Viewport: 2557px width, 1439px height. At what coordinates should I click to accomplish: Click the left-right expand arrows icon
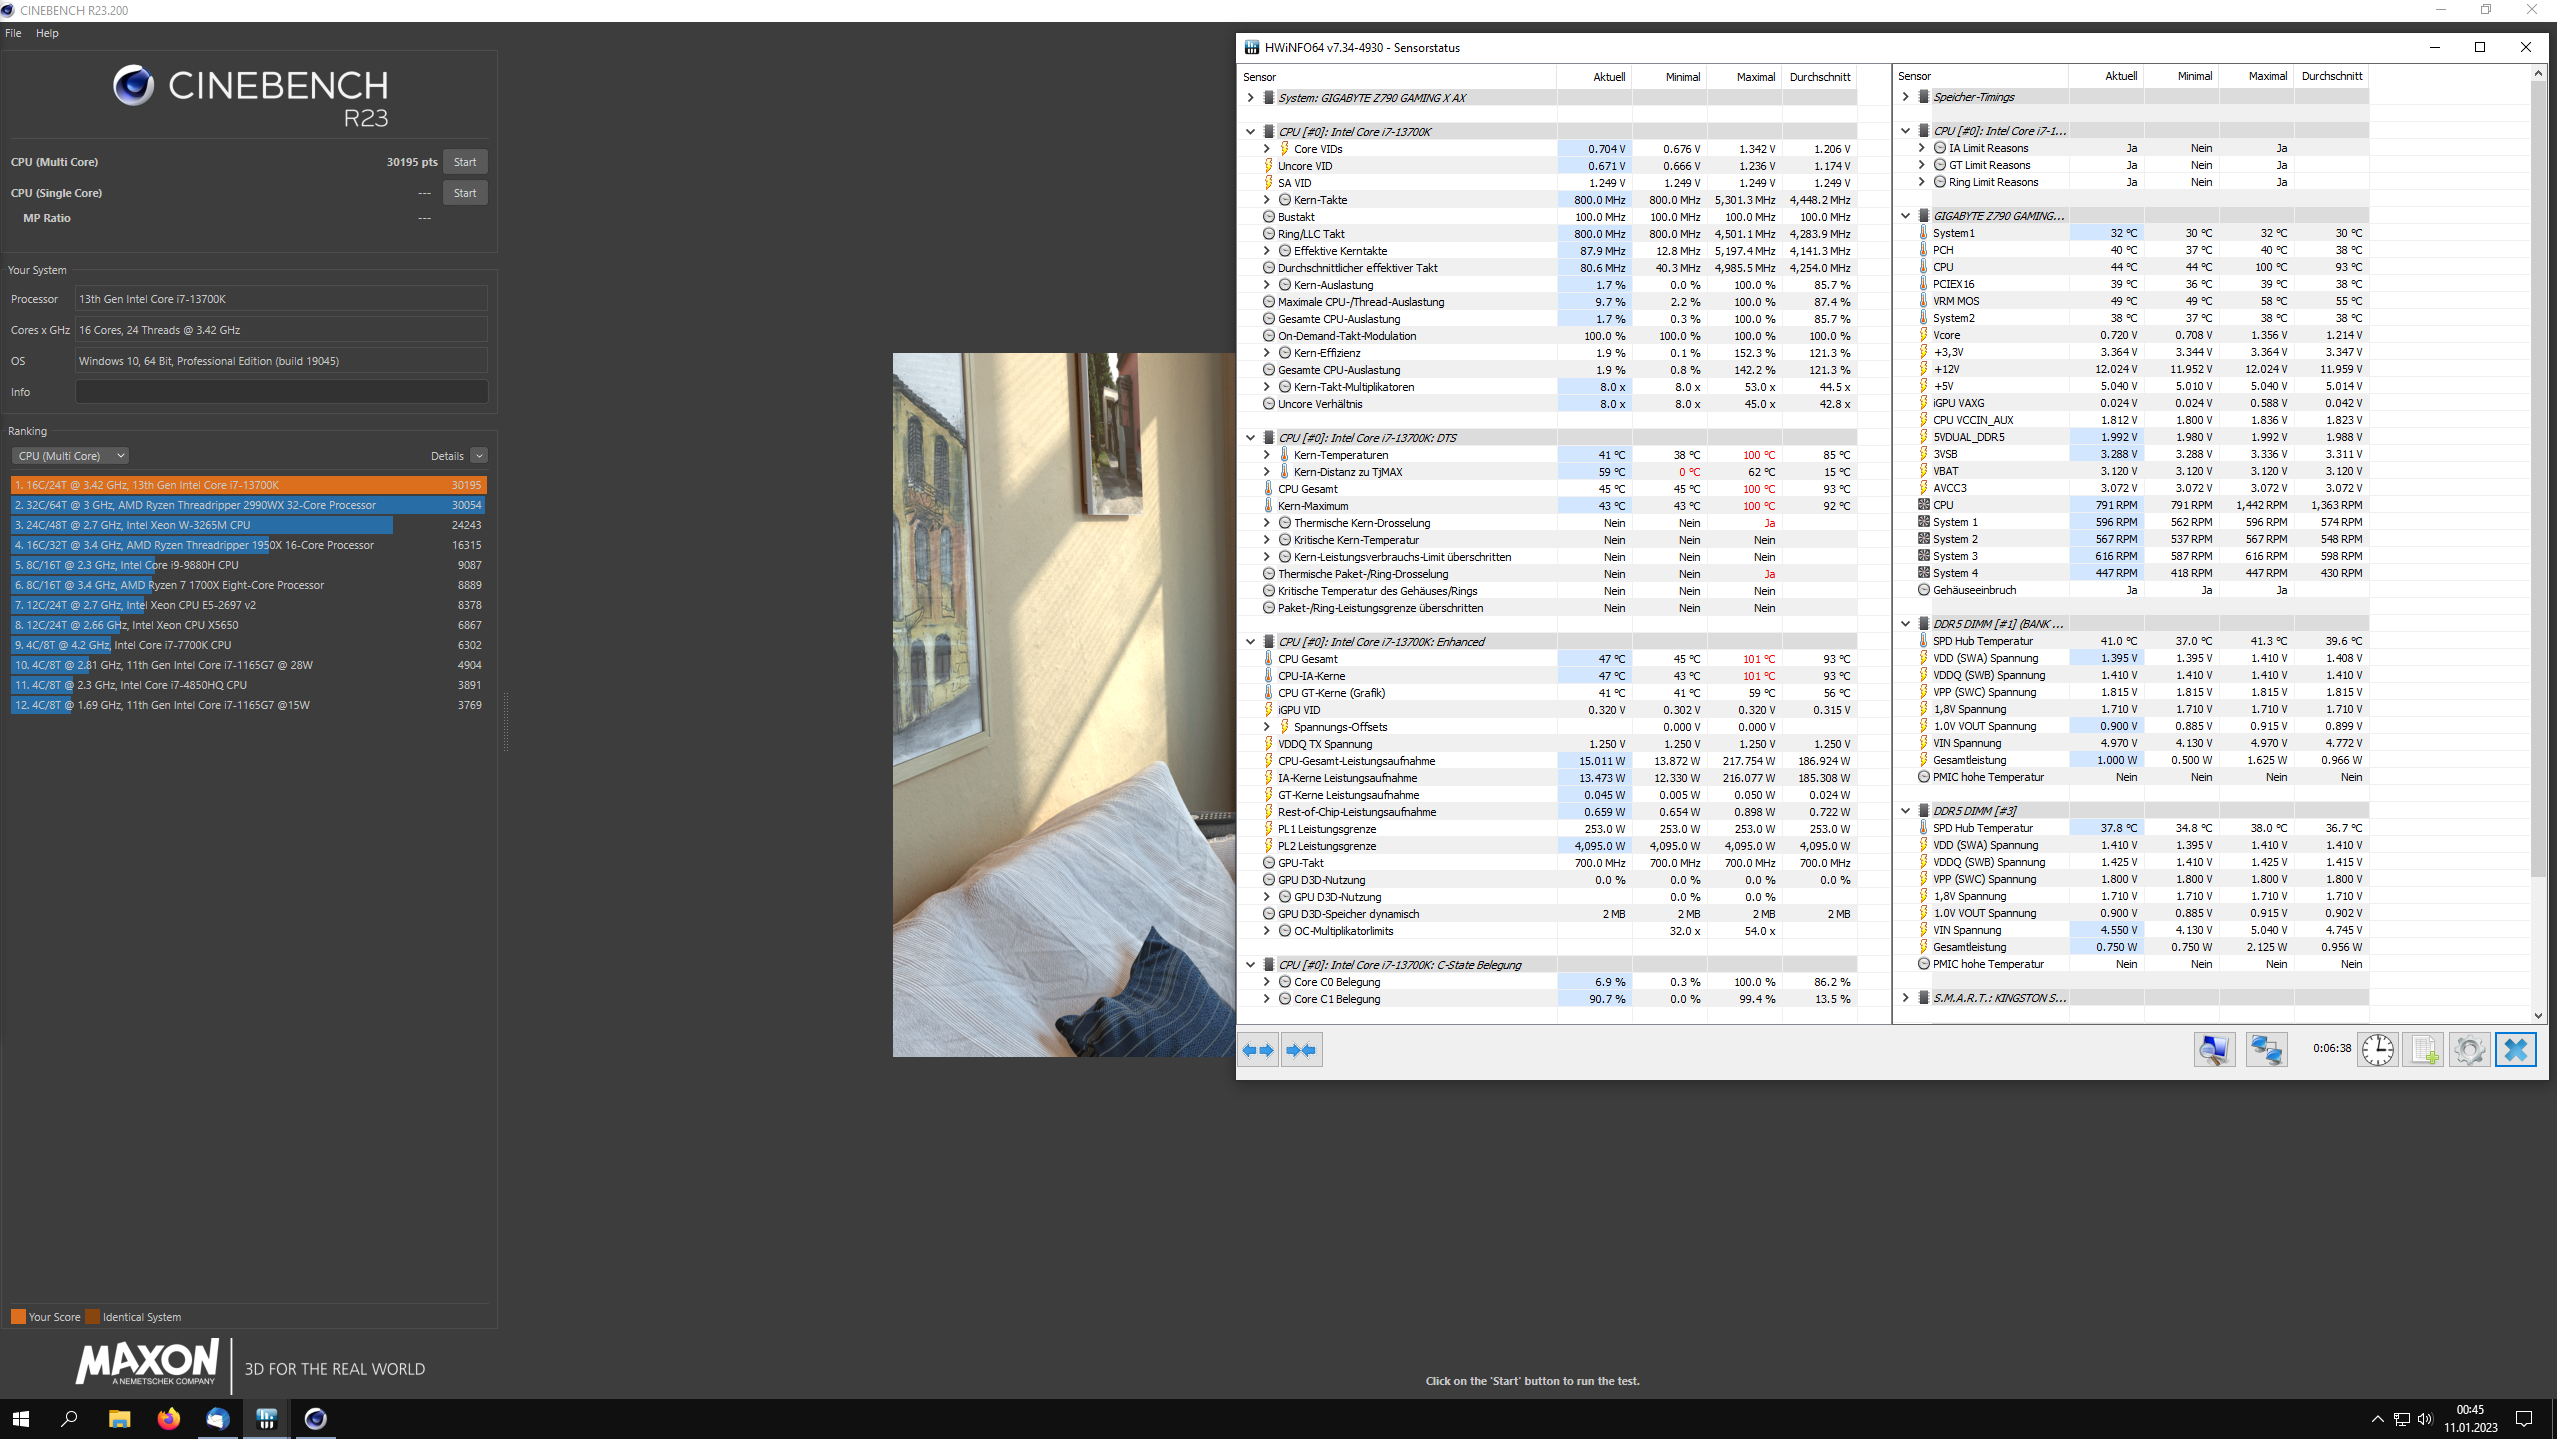pos(1258,1050)
